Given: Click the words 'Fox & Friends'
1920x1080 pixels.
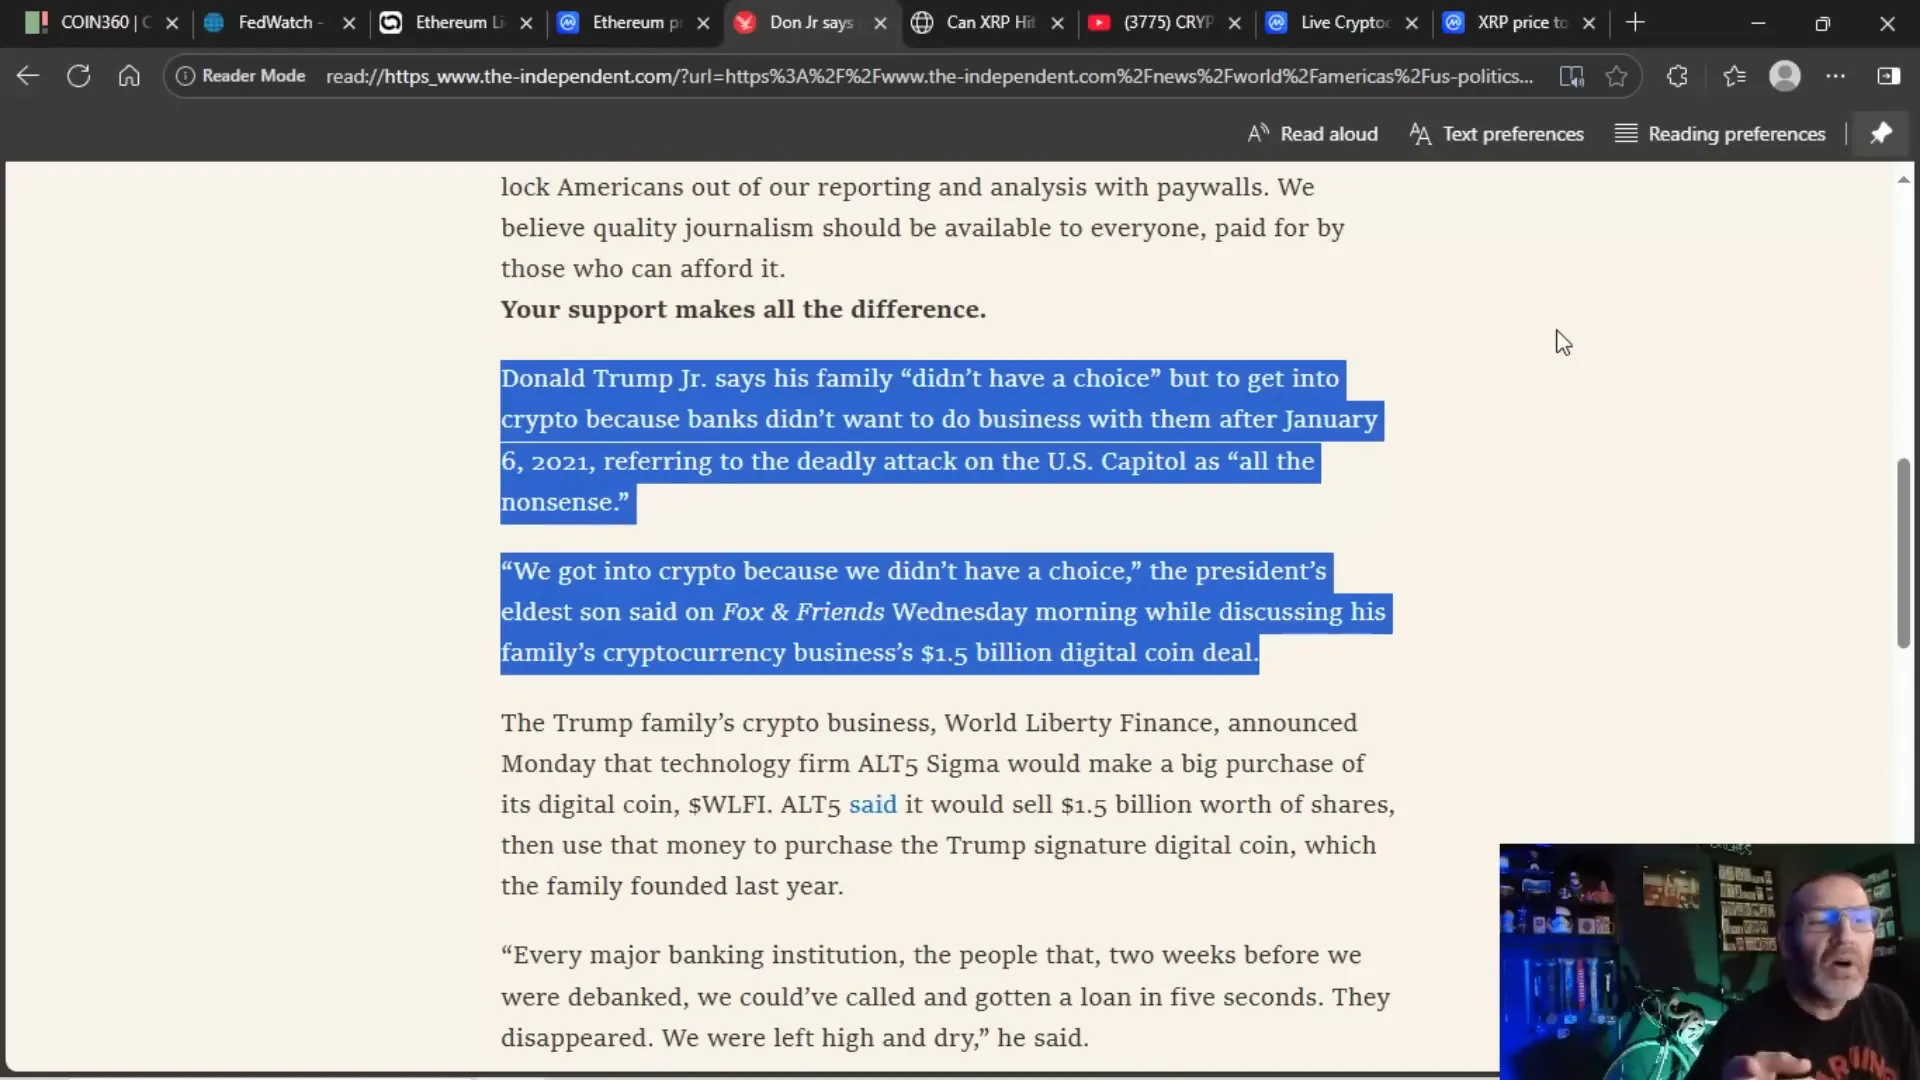Looking at the screenshot, I should tap(803, 612).
